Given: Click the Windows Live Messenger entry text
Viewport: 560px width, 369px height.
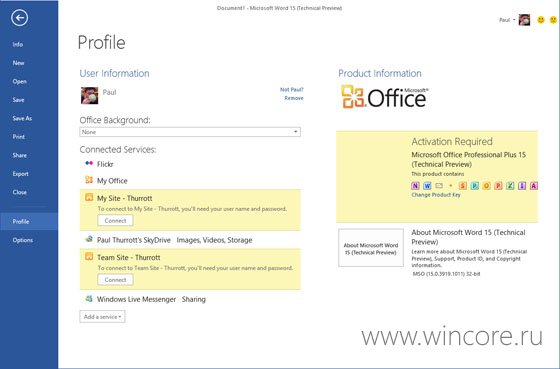Looking at the screenshot, I should tap(136, 299).
